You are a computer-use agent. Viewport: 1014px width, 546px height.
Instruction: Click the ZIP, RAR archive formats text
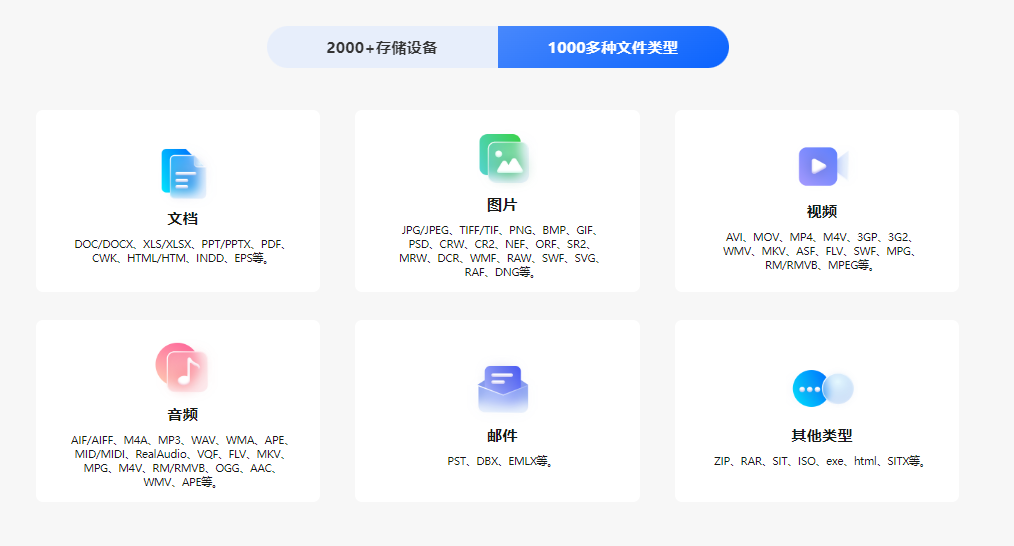tap(820, 461)
